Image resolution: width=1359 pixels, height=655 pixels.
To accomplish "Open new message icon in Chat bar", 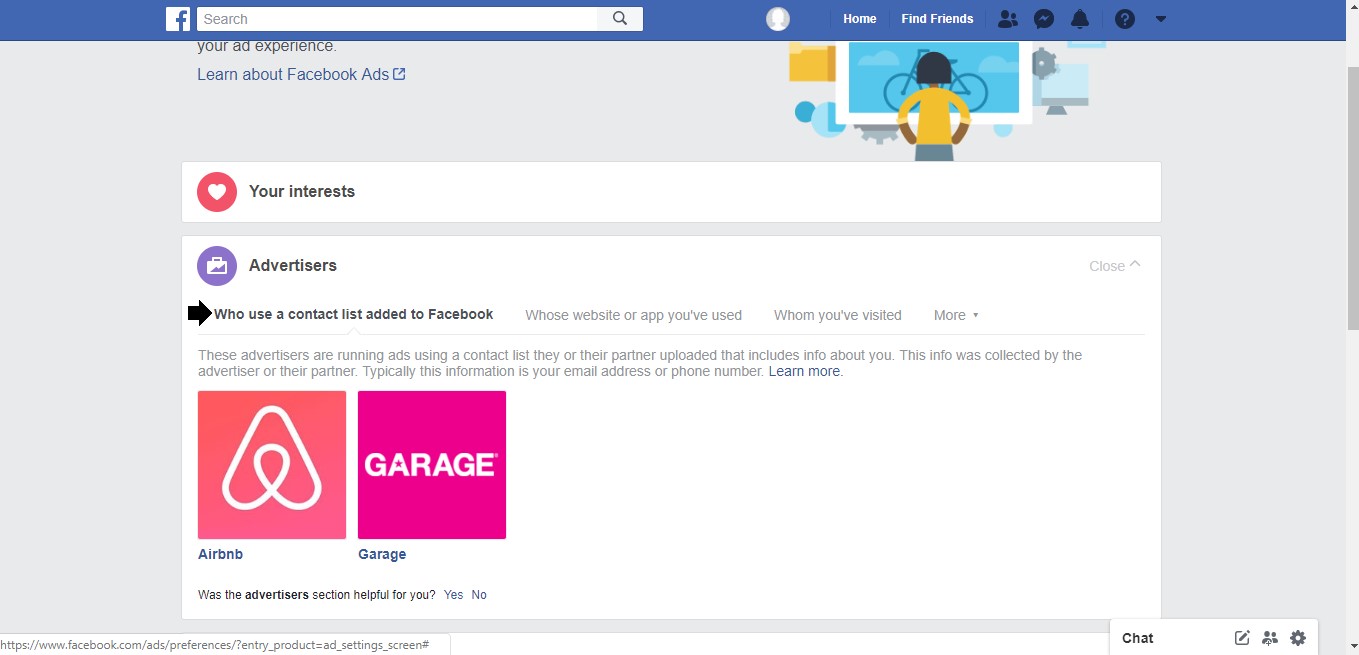I will (1242, 638).
